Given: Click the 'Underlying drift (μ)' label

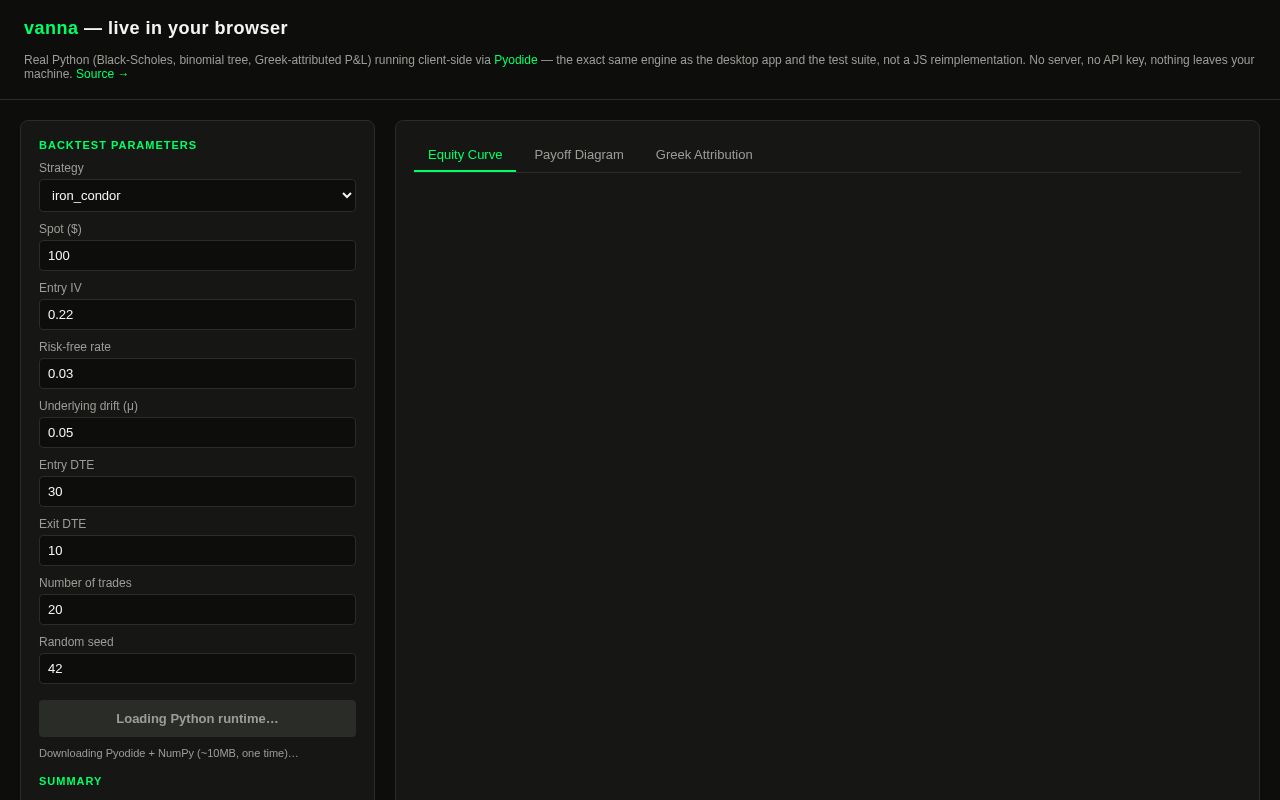Looking at the screenshot, I should pos(88,406).
